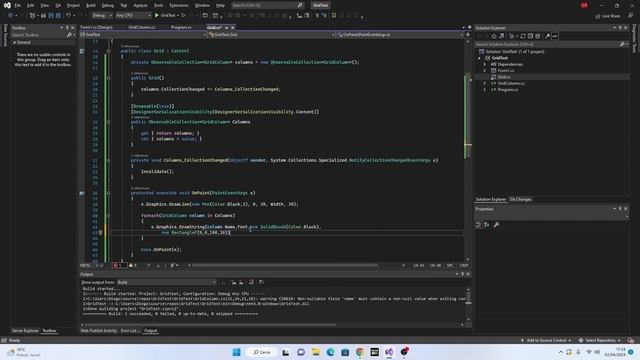Click the Pending Changes Filter icon

[512, 36]
